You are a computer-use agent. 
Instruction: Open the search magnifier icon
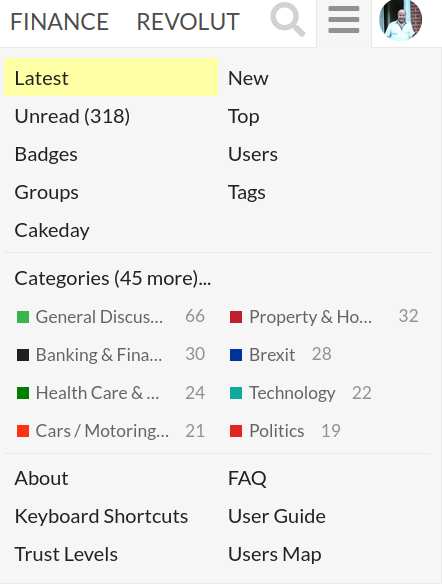pos(287,19)
